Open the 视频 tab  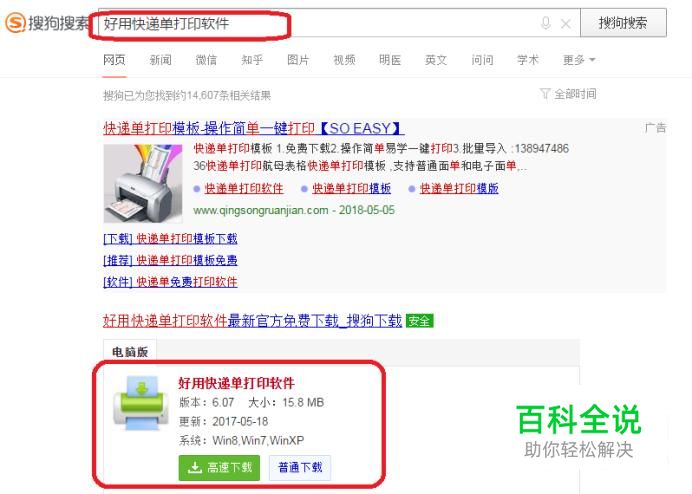[x=344, y=60]
